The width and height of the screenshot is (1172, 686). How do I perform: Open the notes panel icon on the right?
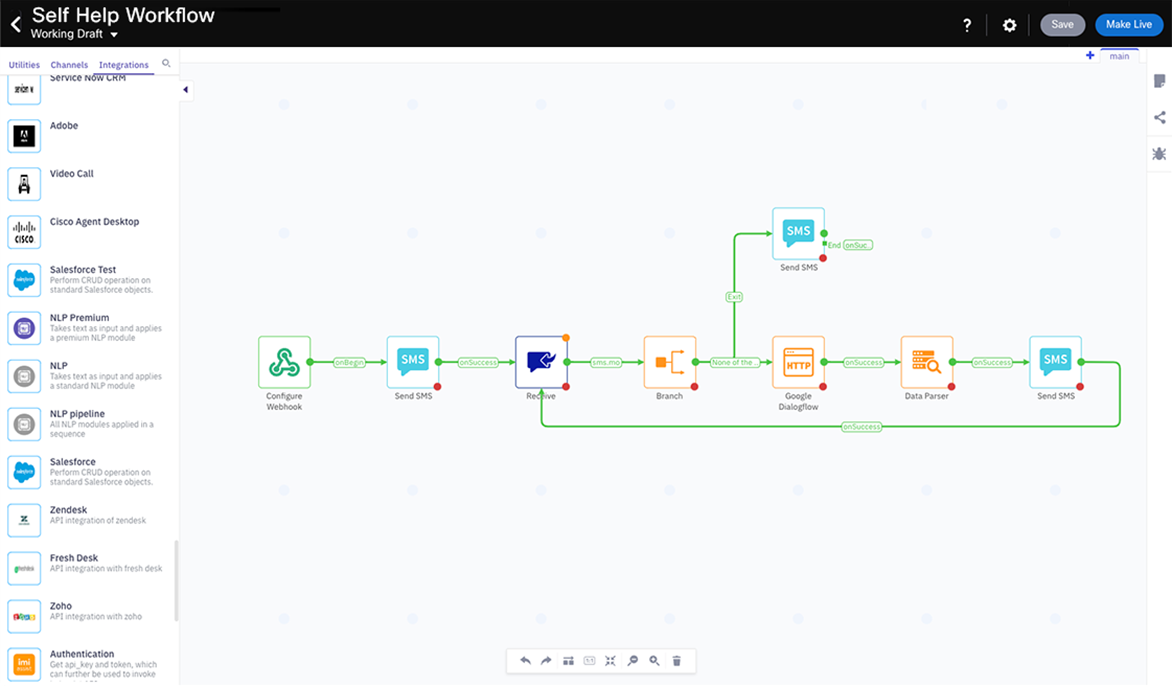click(1159, 81)
